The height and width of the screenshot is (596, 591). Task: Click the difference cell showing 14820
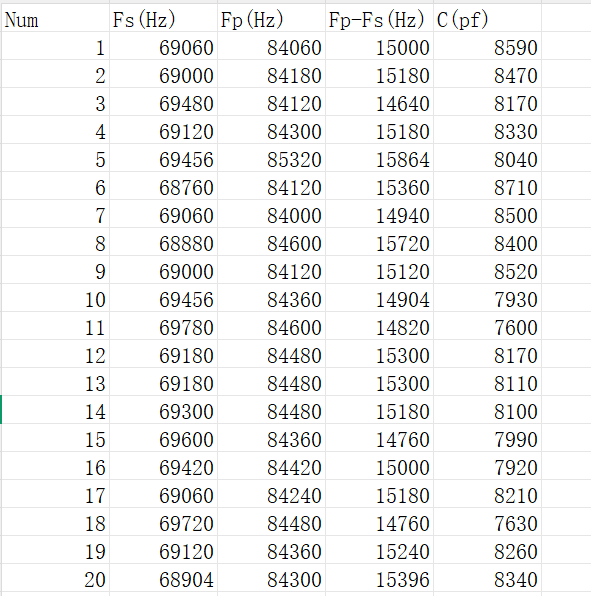coord(379,326)
